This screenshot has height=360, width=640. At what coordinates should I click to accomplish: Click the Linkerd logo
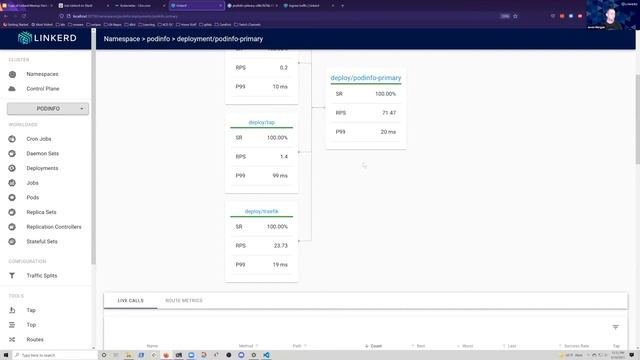pyautogui.click(x=47, y=38)
